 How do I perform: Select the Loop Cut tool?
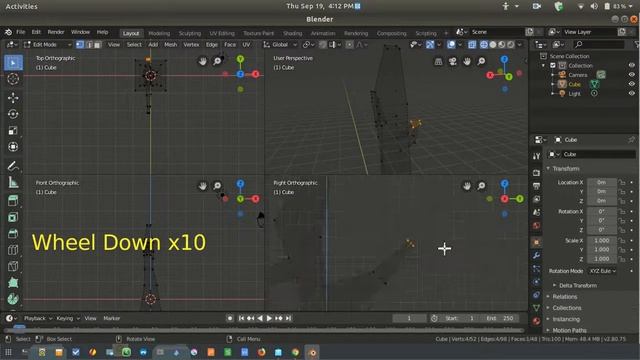point(13,250)
